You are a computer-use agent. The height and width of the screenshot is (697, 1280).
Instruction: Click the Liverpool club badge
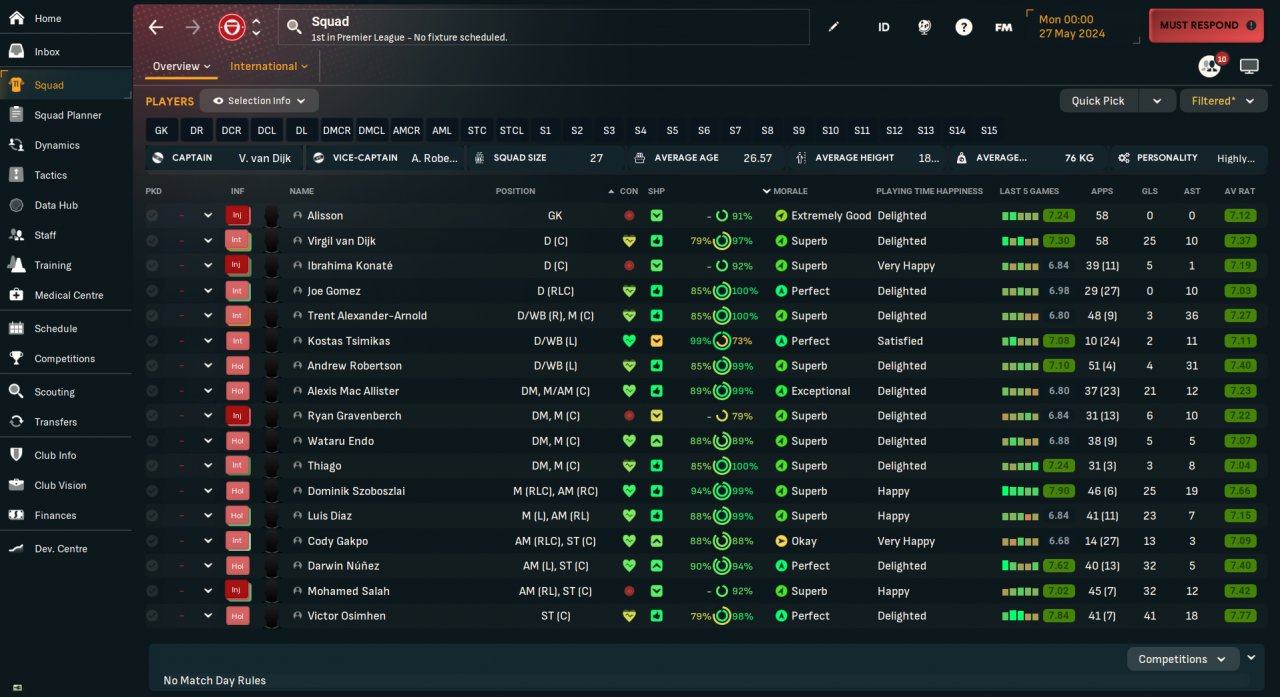[x=231, y=27]
